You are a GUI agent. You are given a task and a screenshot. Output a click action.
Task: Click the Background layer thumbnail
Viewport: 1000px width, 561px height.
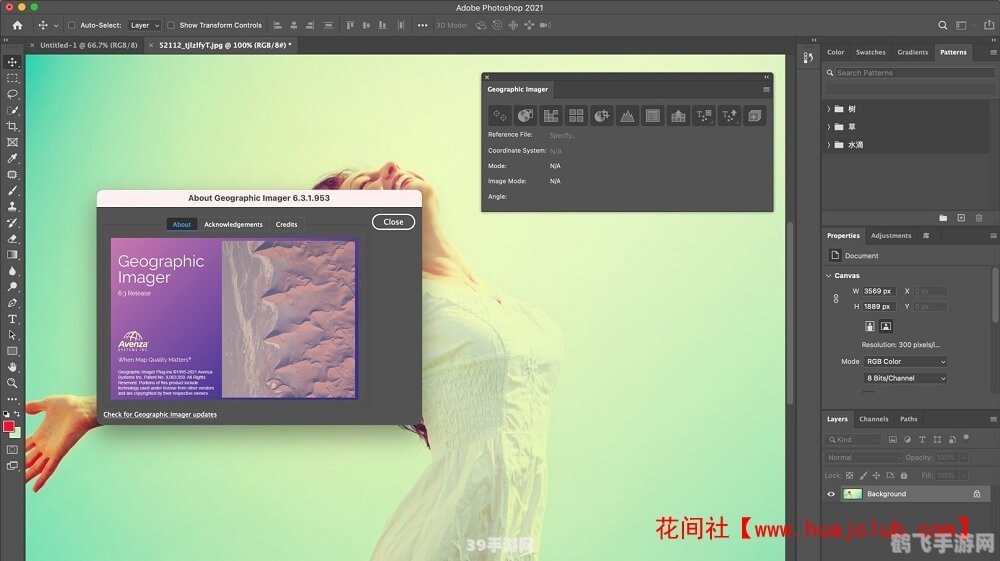pos(852,494)
